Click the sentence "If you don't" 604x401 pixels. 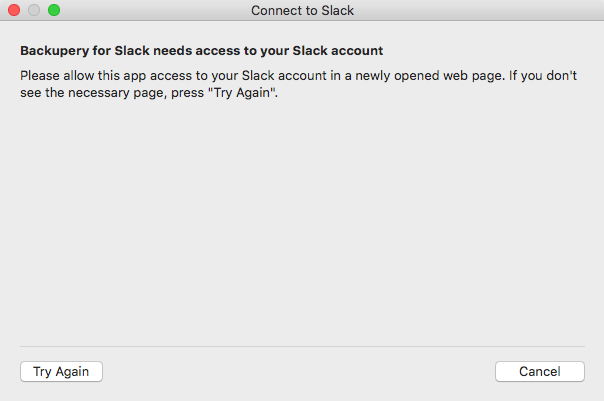coord(545,76)
